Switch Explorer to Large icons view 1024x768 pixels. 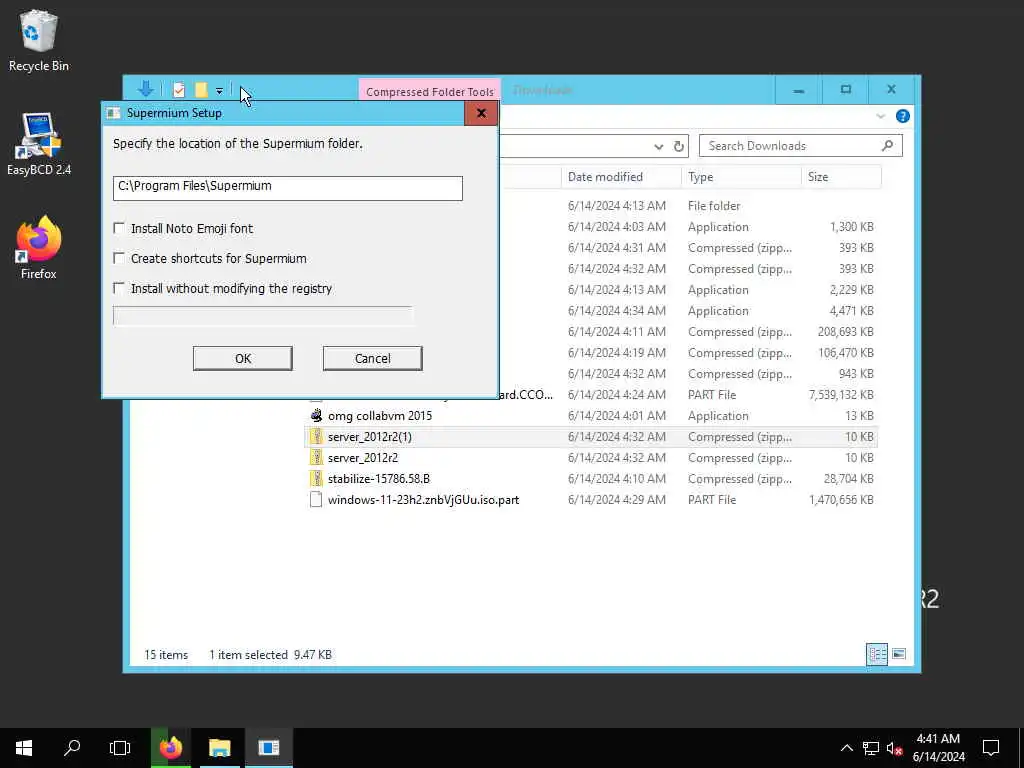[x=899, y=654]
